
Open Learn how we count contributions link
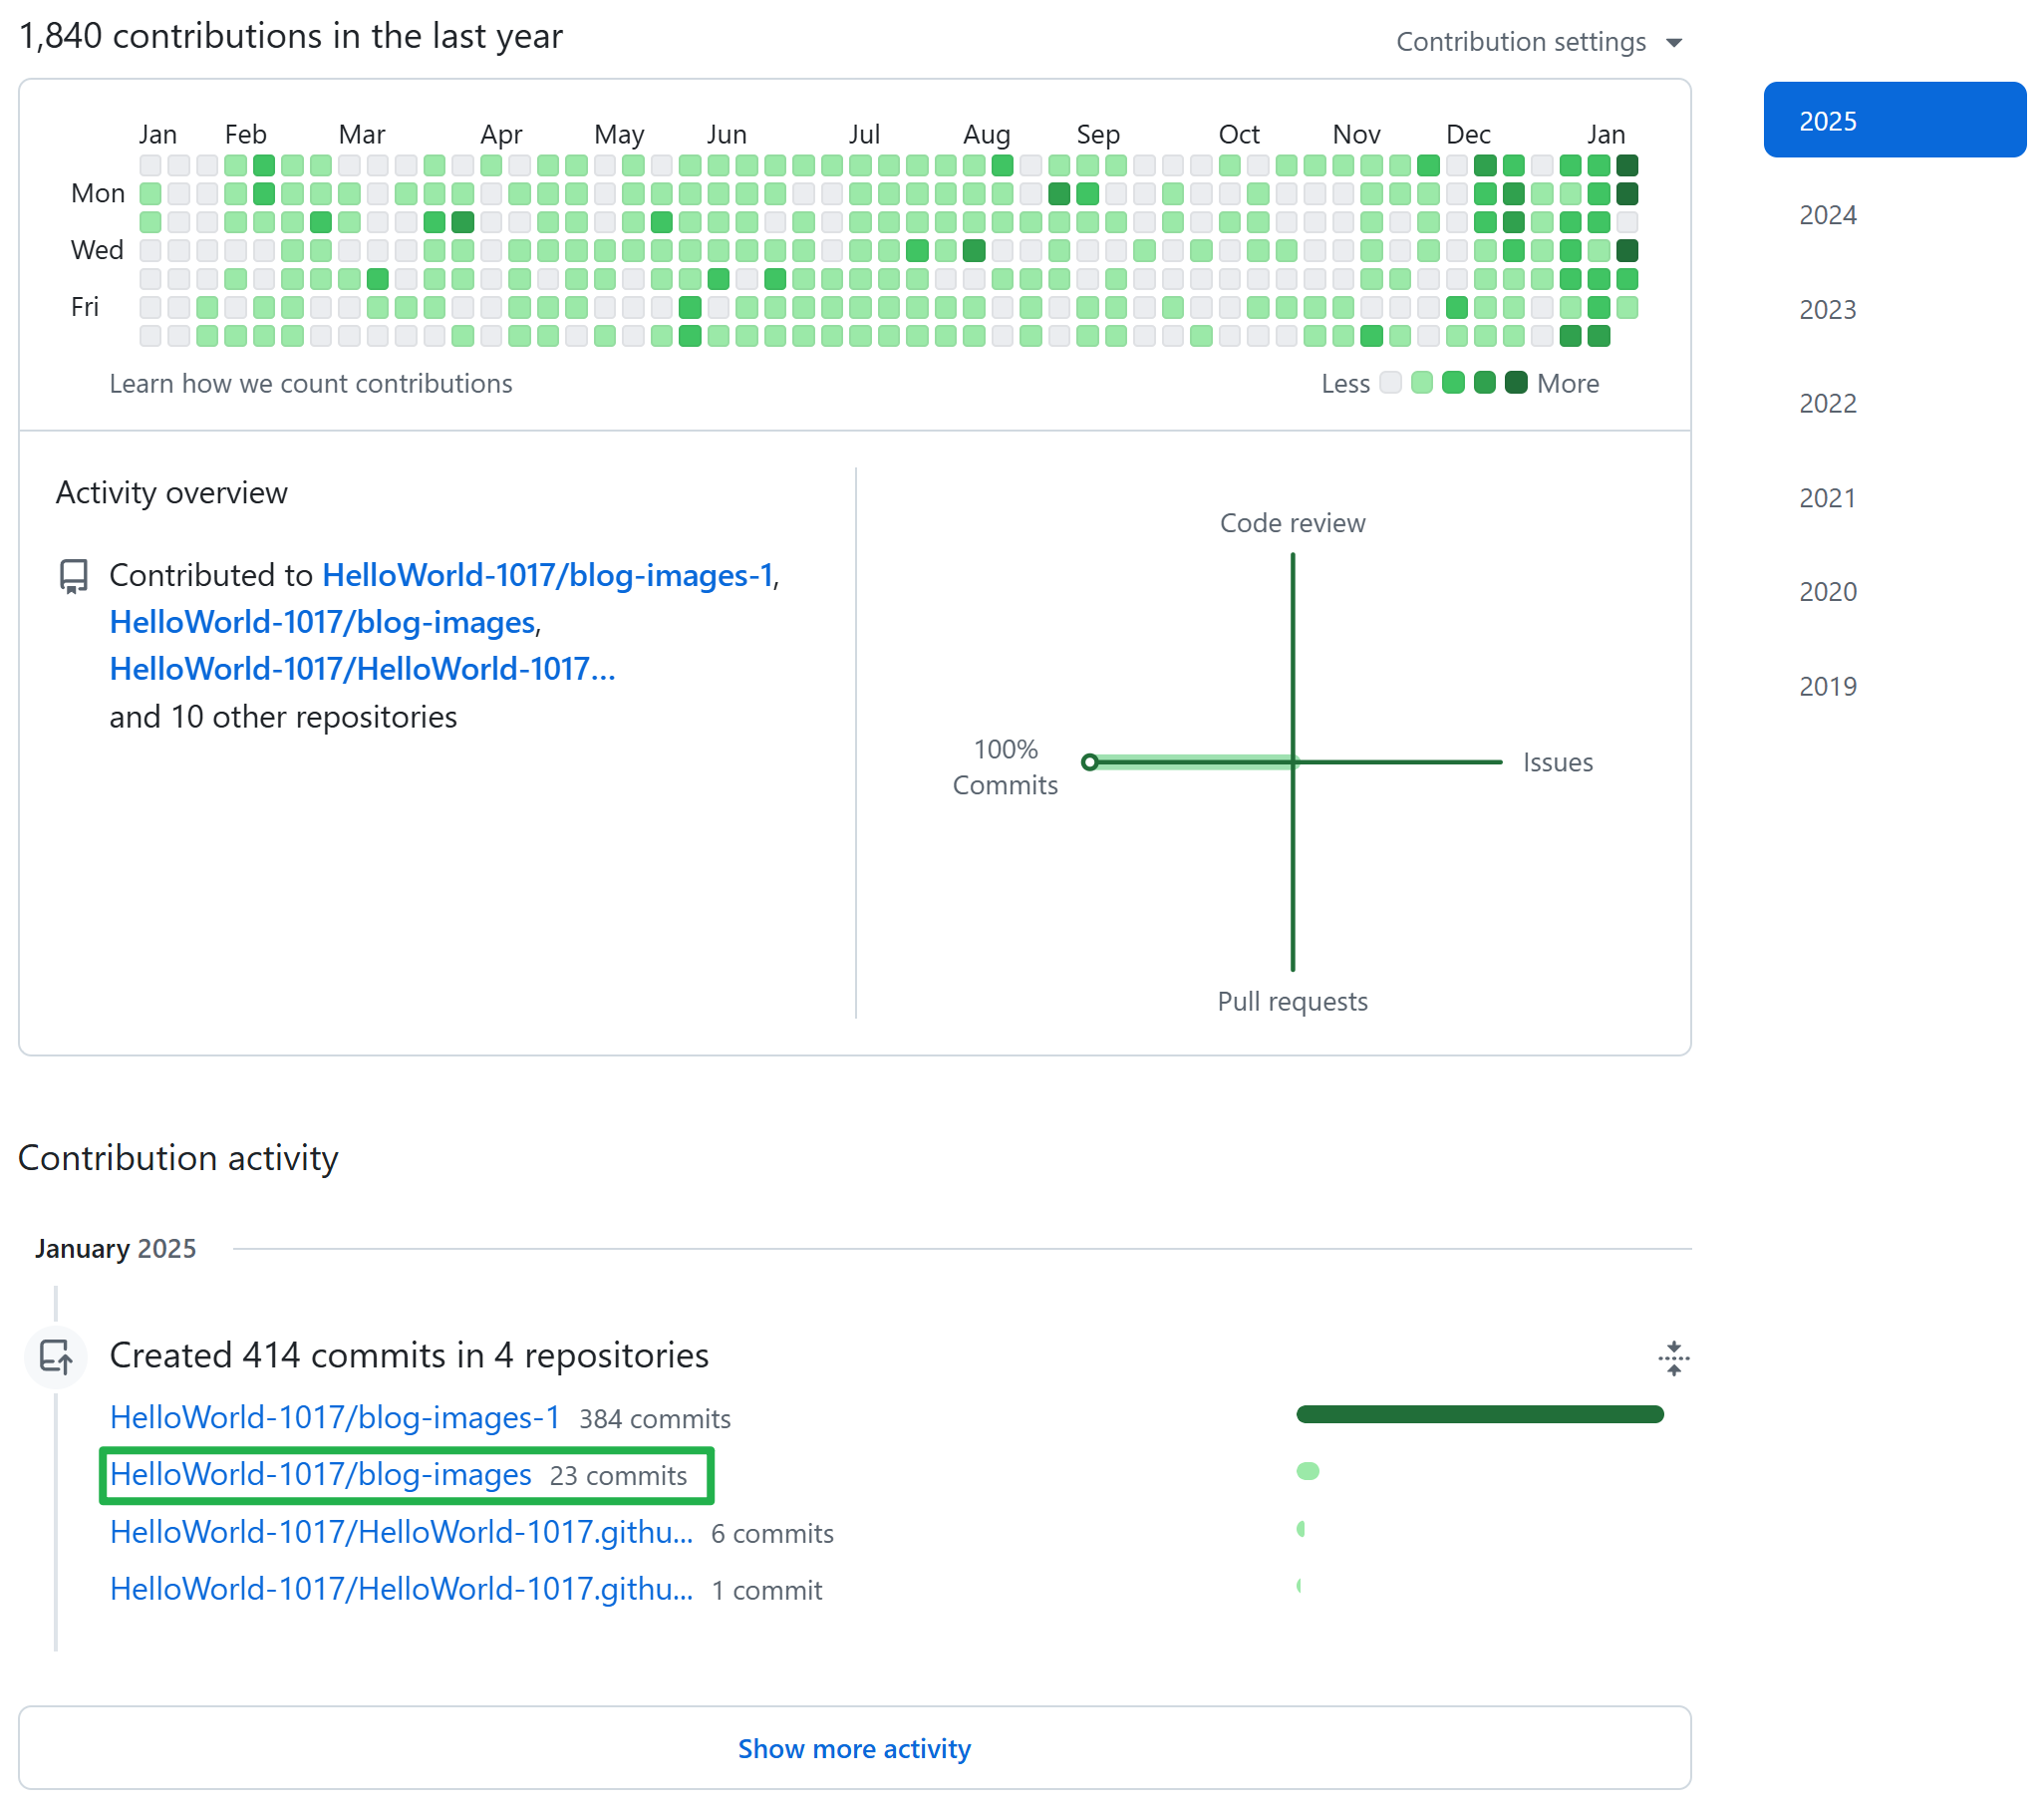coord(310,384)
